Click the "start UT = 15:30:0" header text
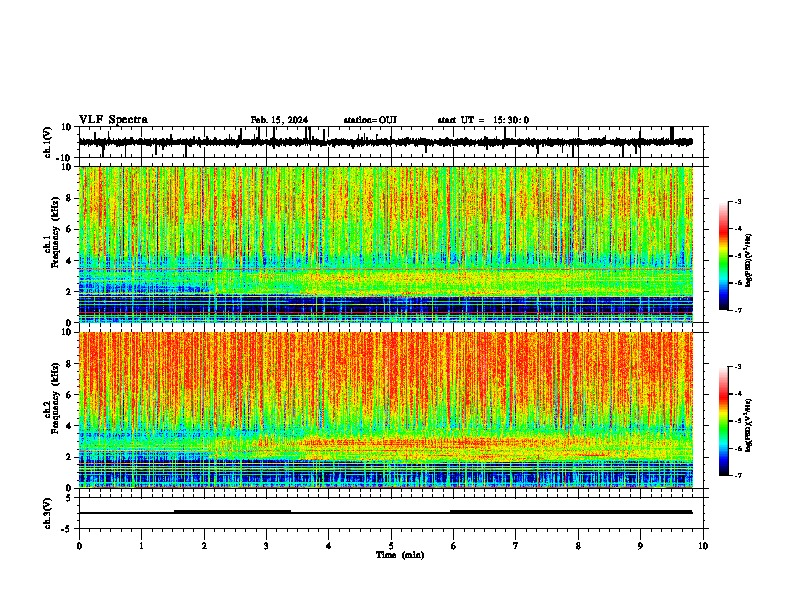 point(483,120)
